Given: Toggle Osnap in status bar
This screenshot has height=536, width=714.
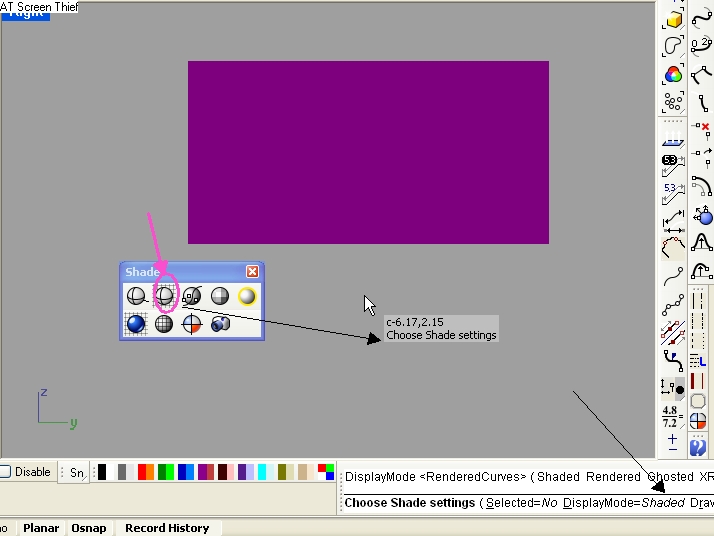Looking at the screenshot, I should point(89,528).
